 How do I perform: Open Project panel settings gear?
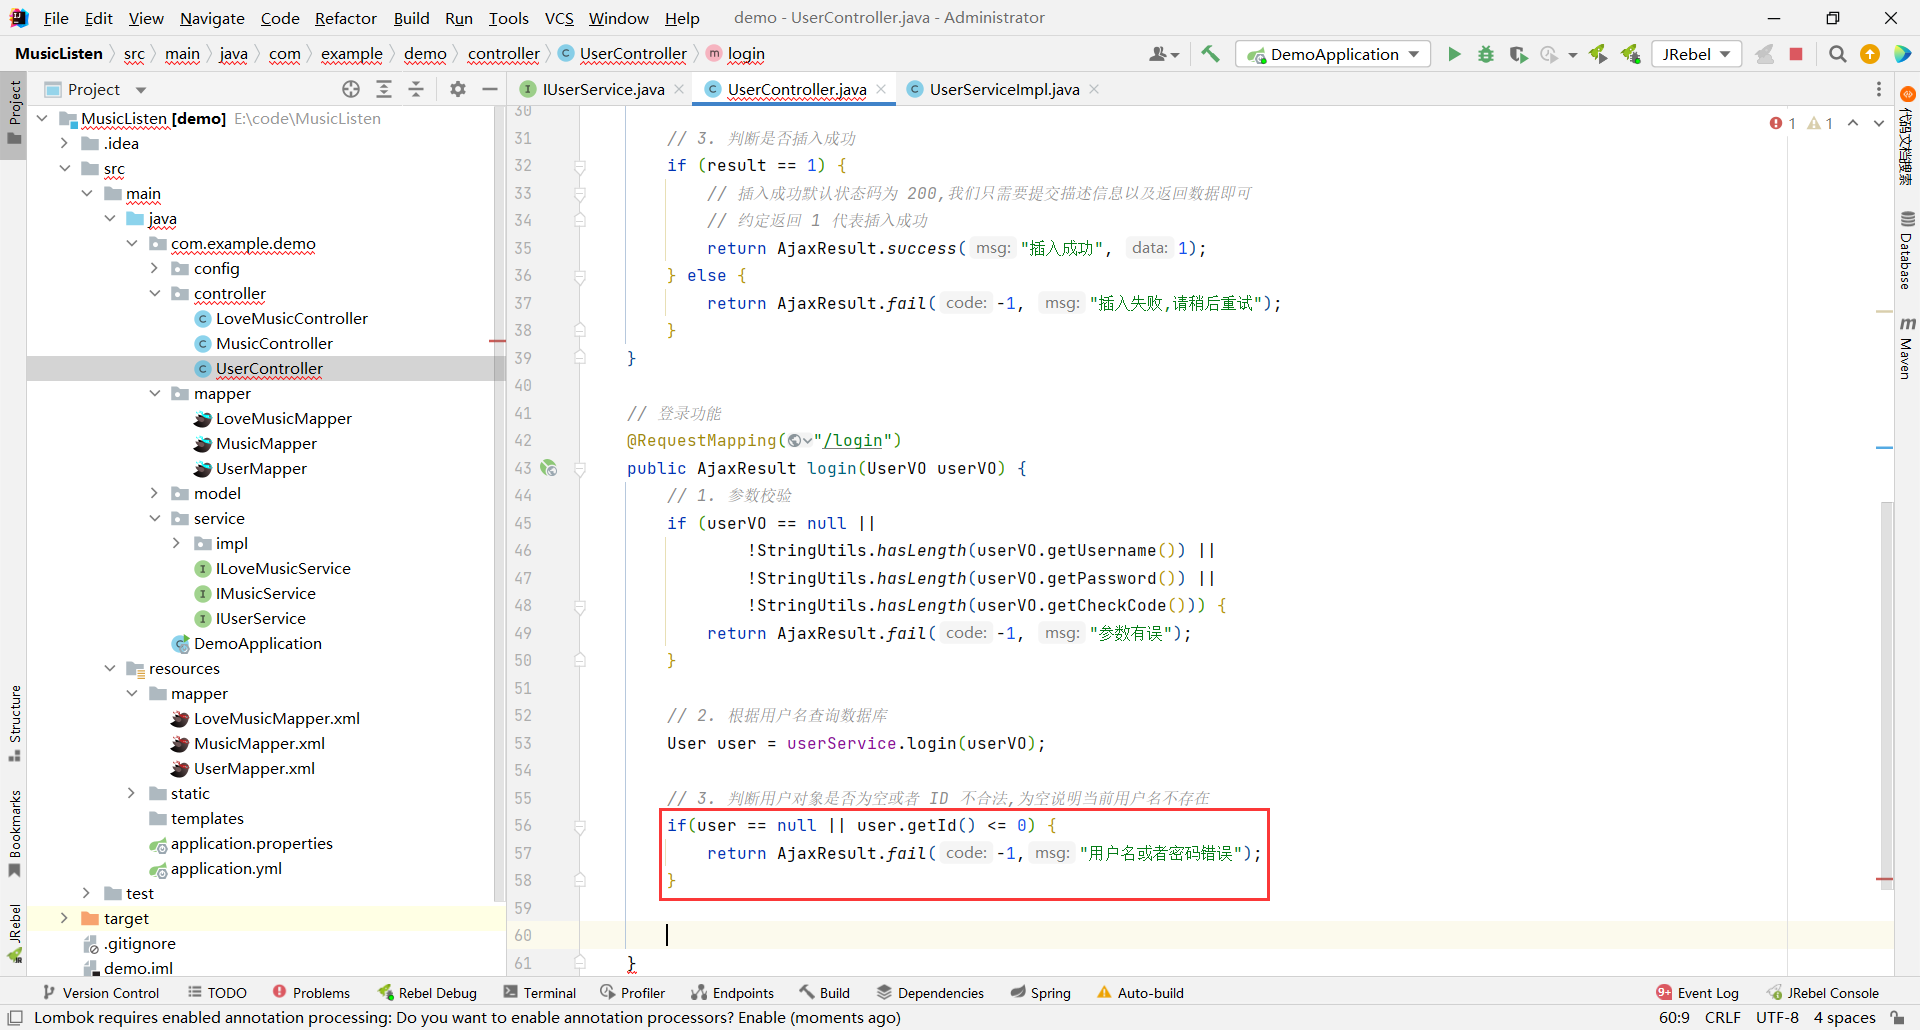click(x=458, y=89)
